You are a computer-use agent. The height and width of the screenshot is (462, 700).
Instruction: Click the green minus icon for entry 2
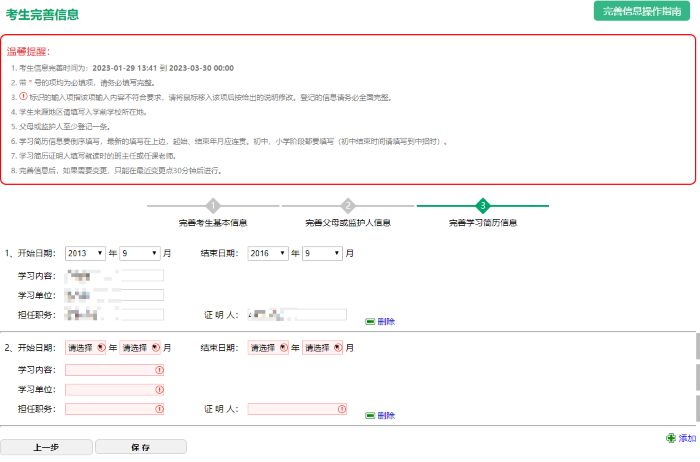pyautogui.click(x=370, y=416)
